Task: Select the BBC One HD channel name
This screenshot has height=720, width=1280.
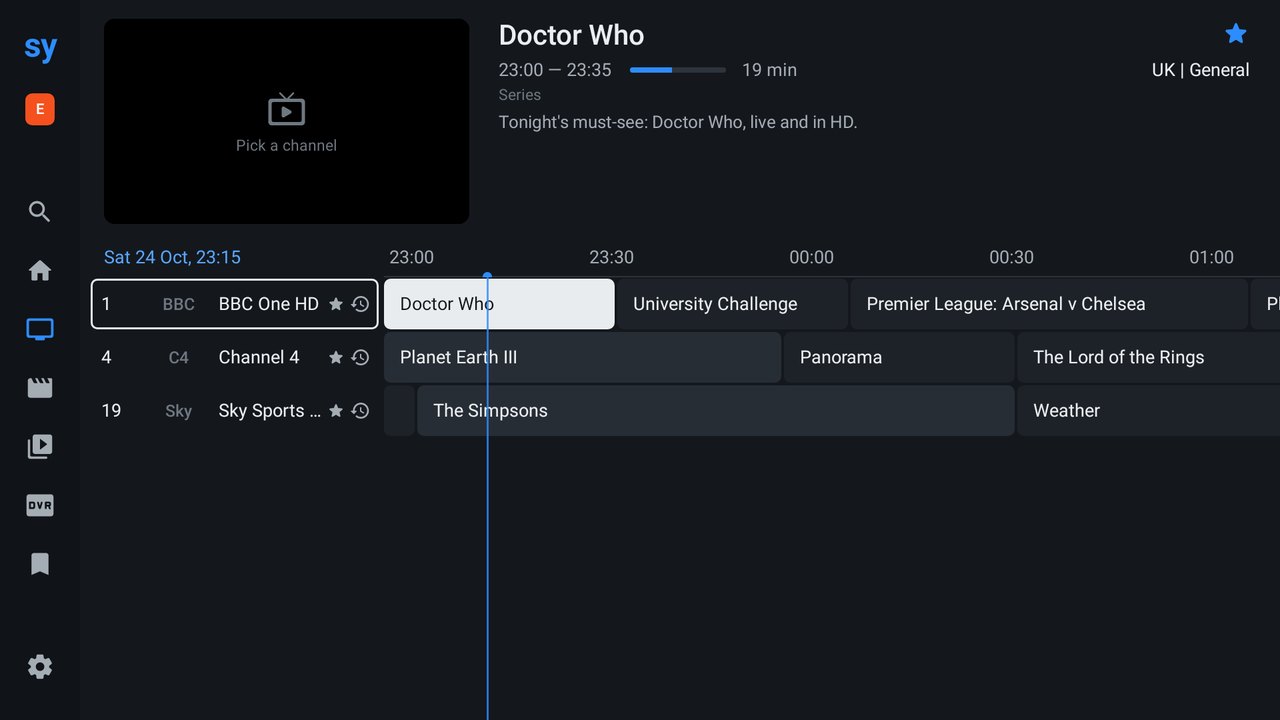Action: tap(268, 304)
